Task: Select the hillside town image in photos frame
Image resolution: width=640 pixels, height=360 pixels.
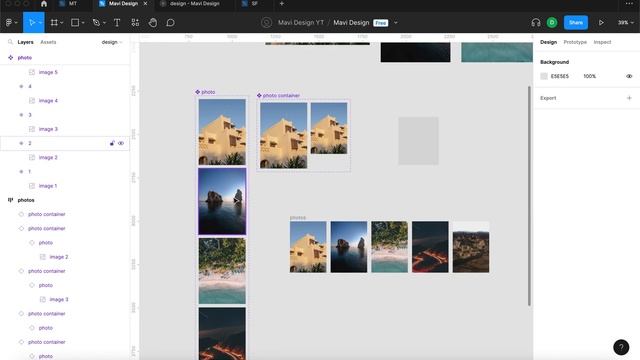Action: point(471,247)
